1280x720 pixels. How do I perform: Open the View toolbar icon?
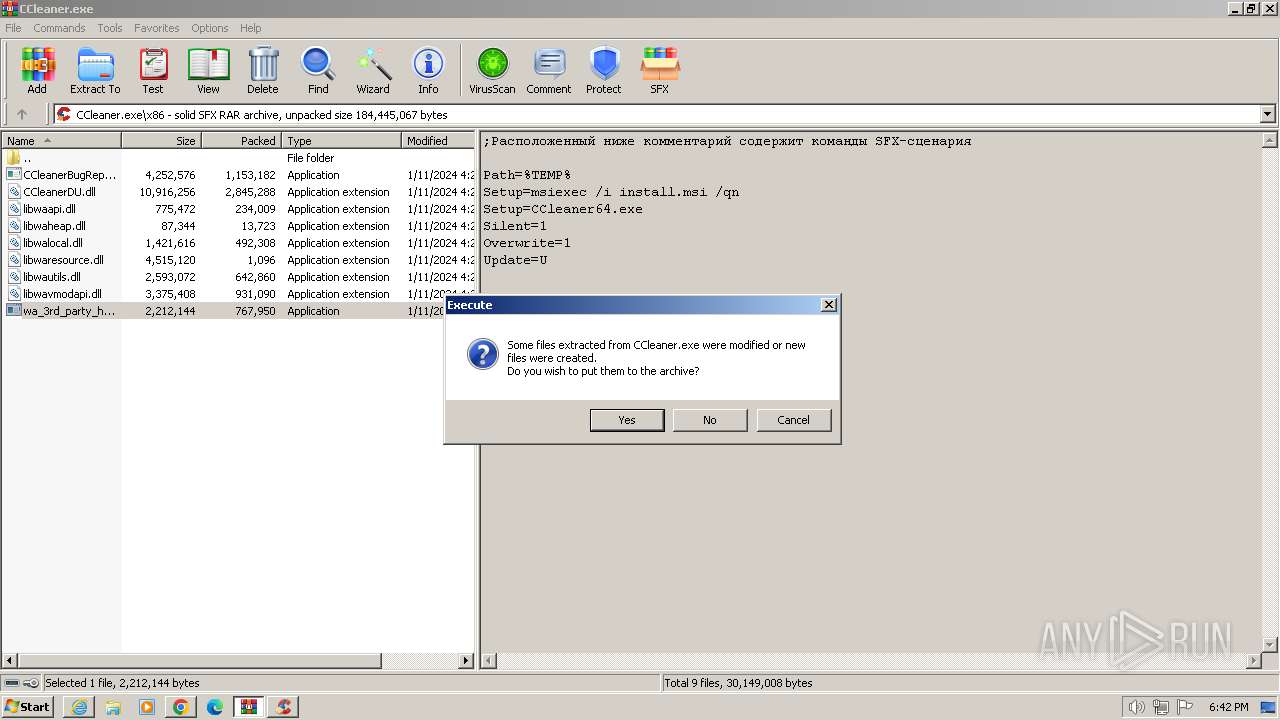tap(208, 71)
